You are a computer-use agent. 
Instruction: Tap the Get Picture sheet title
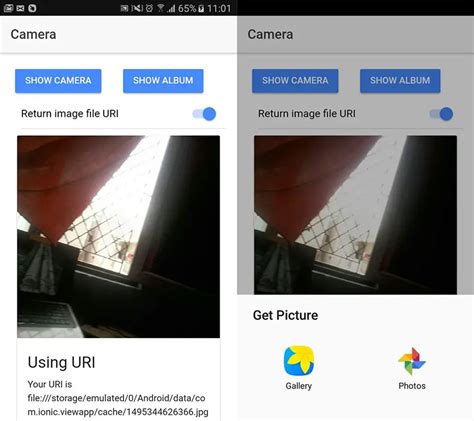point(285,315)
